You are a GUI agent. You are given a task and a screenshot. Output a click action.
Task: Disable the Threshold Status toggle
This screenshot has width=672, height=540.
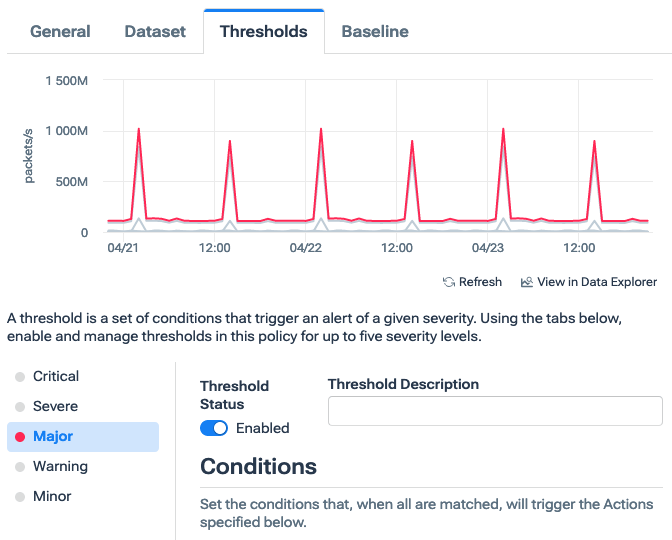[214, 428]
